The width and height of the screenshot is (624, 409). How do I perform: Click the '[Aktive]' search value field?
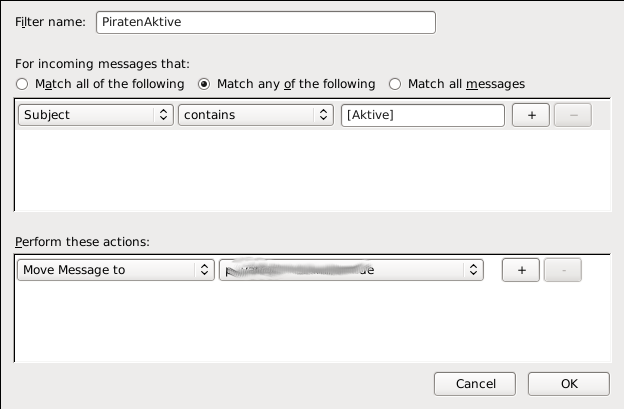(x=422, y=115)
